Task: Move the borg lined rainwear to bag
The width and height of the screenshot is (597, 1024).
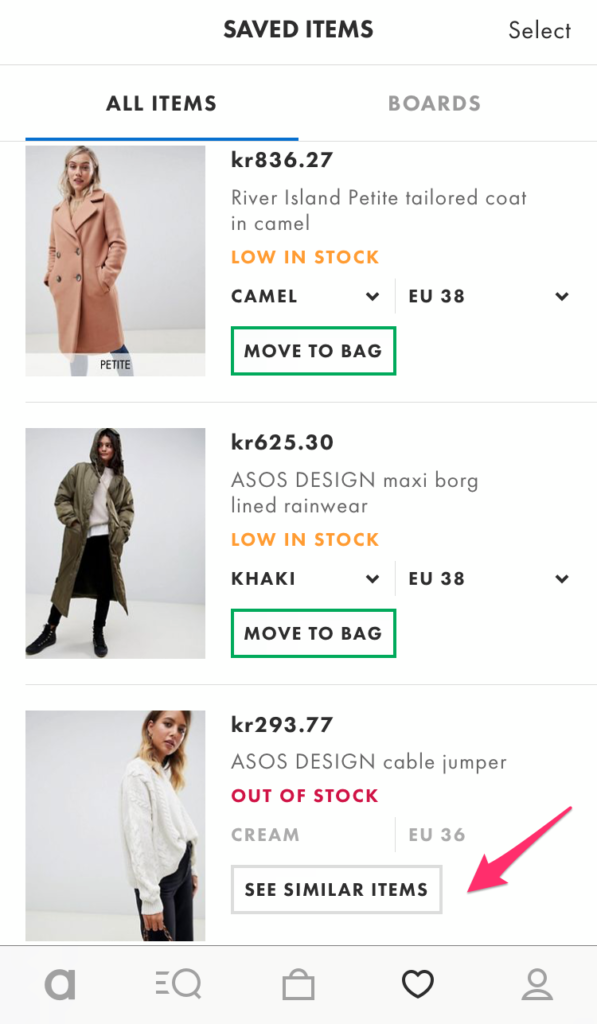Action: (313, 633)
